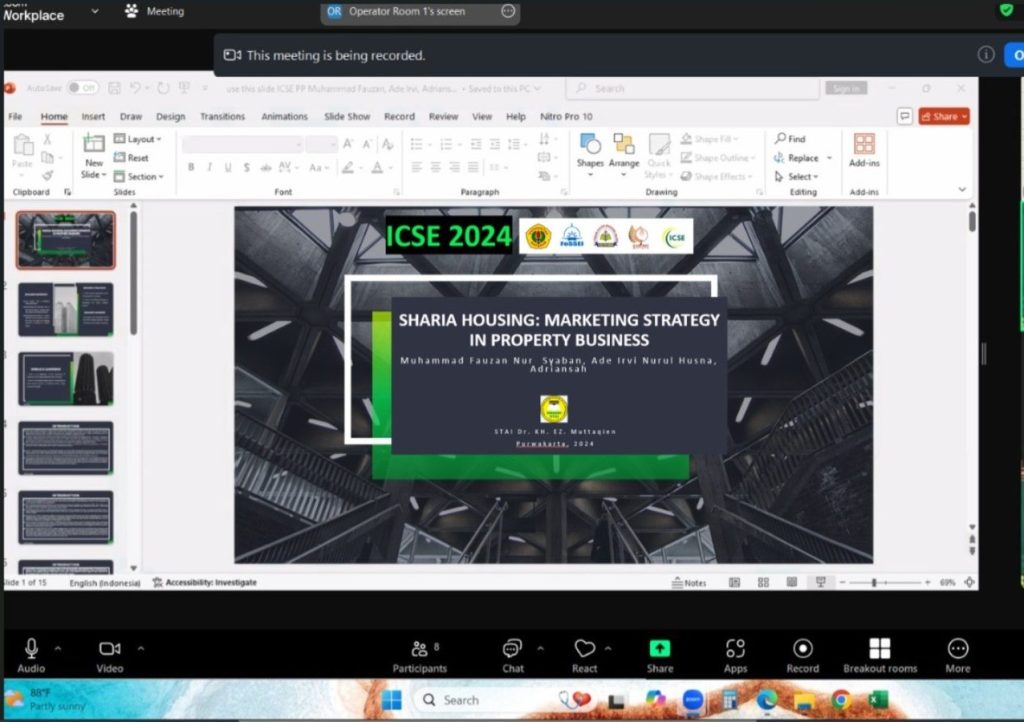
Task: Open Breakout rooms
Action: 879,650
